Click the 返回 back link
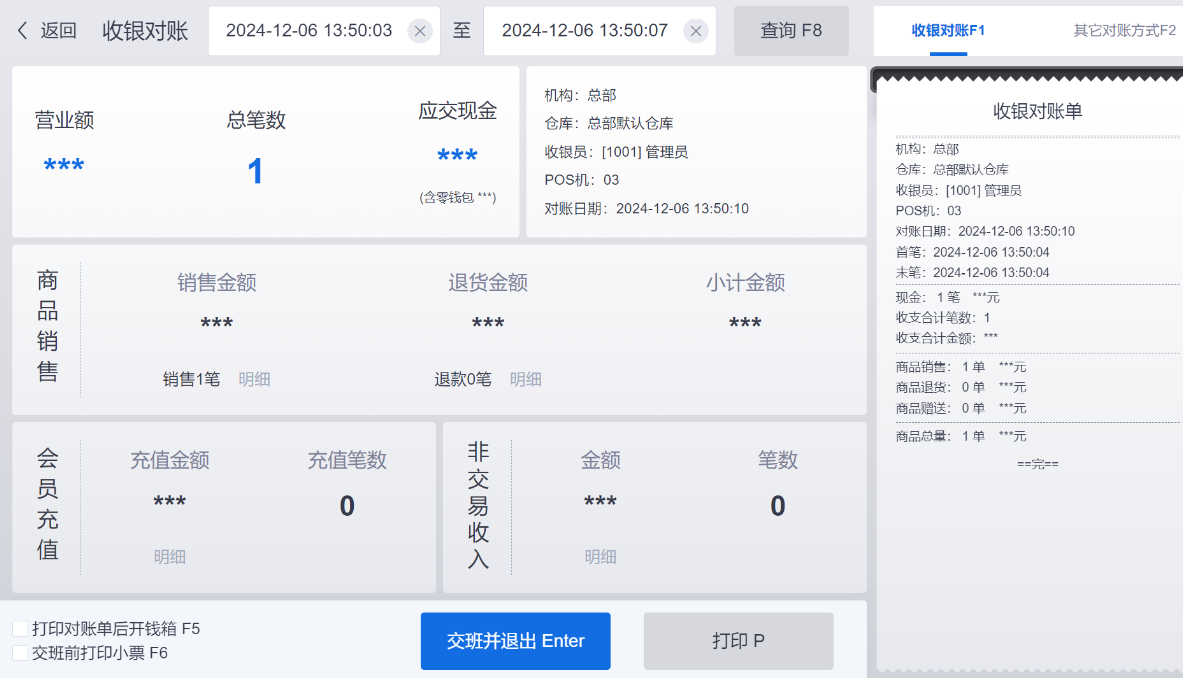Viewport: 1183px width, 678px height. pos(58,31)
